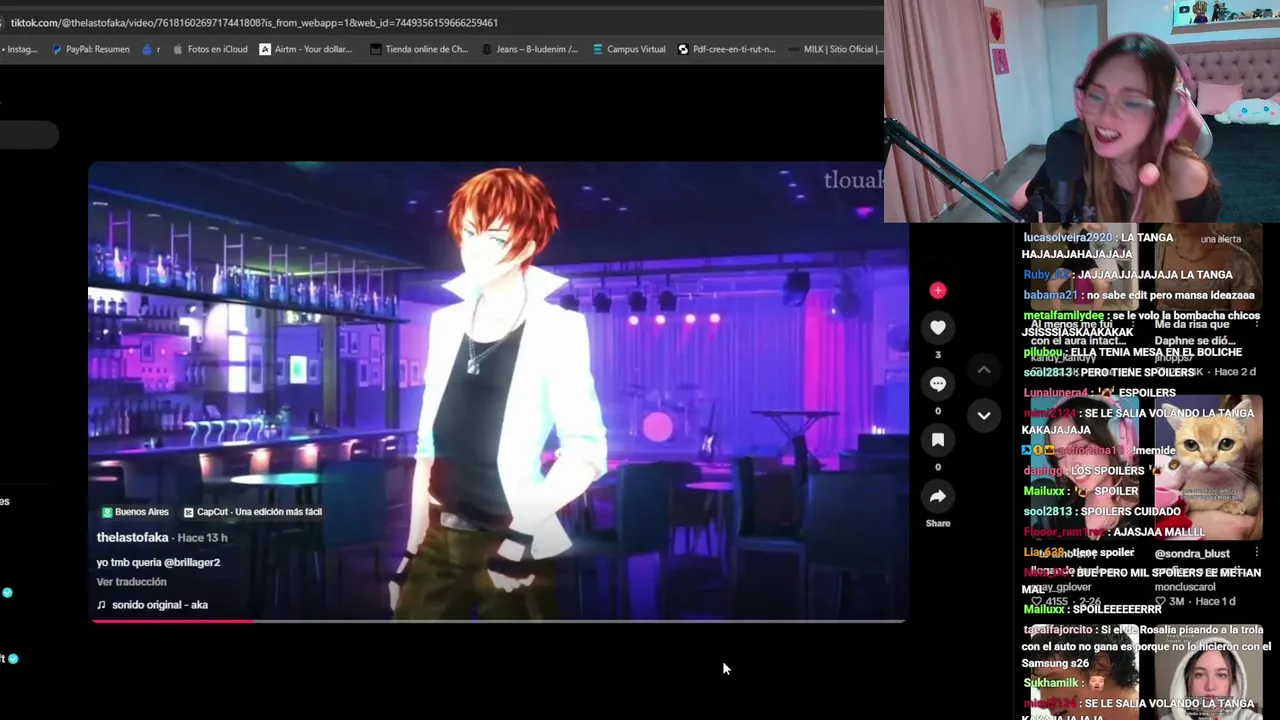
Task: Click chat username 'lucasolveira2920'
Action: point(1068,238)
